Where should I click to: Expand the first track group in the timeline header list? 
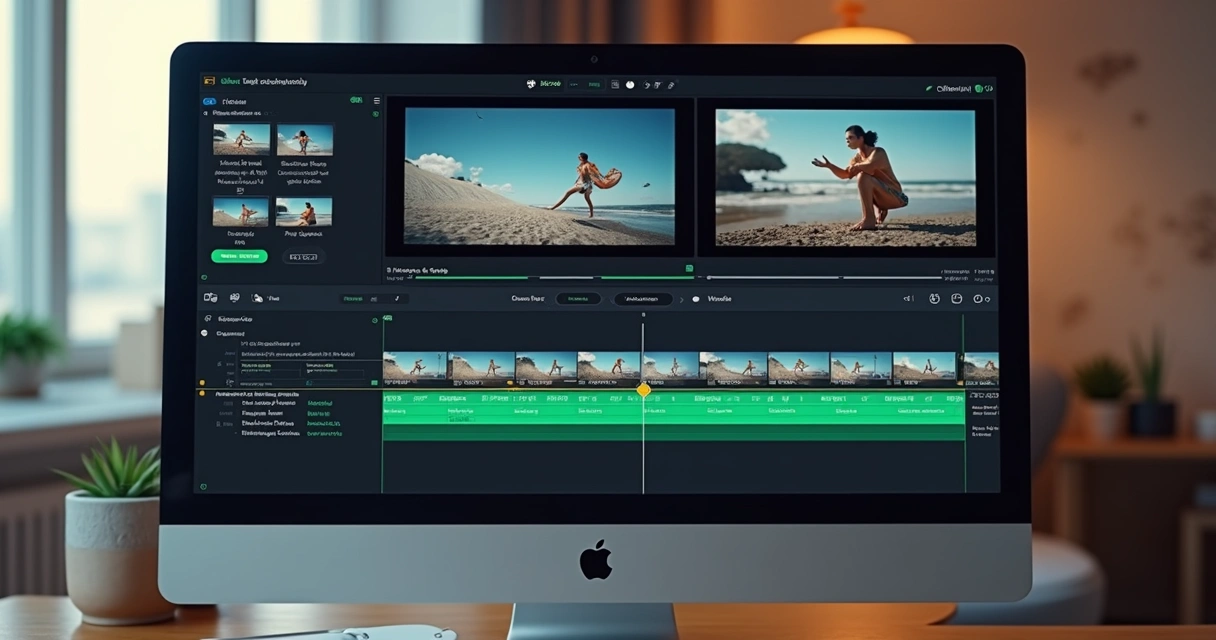click(208, 319)
